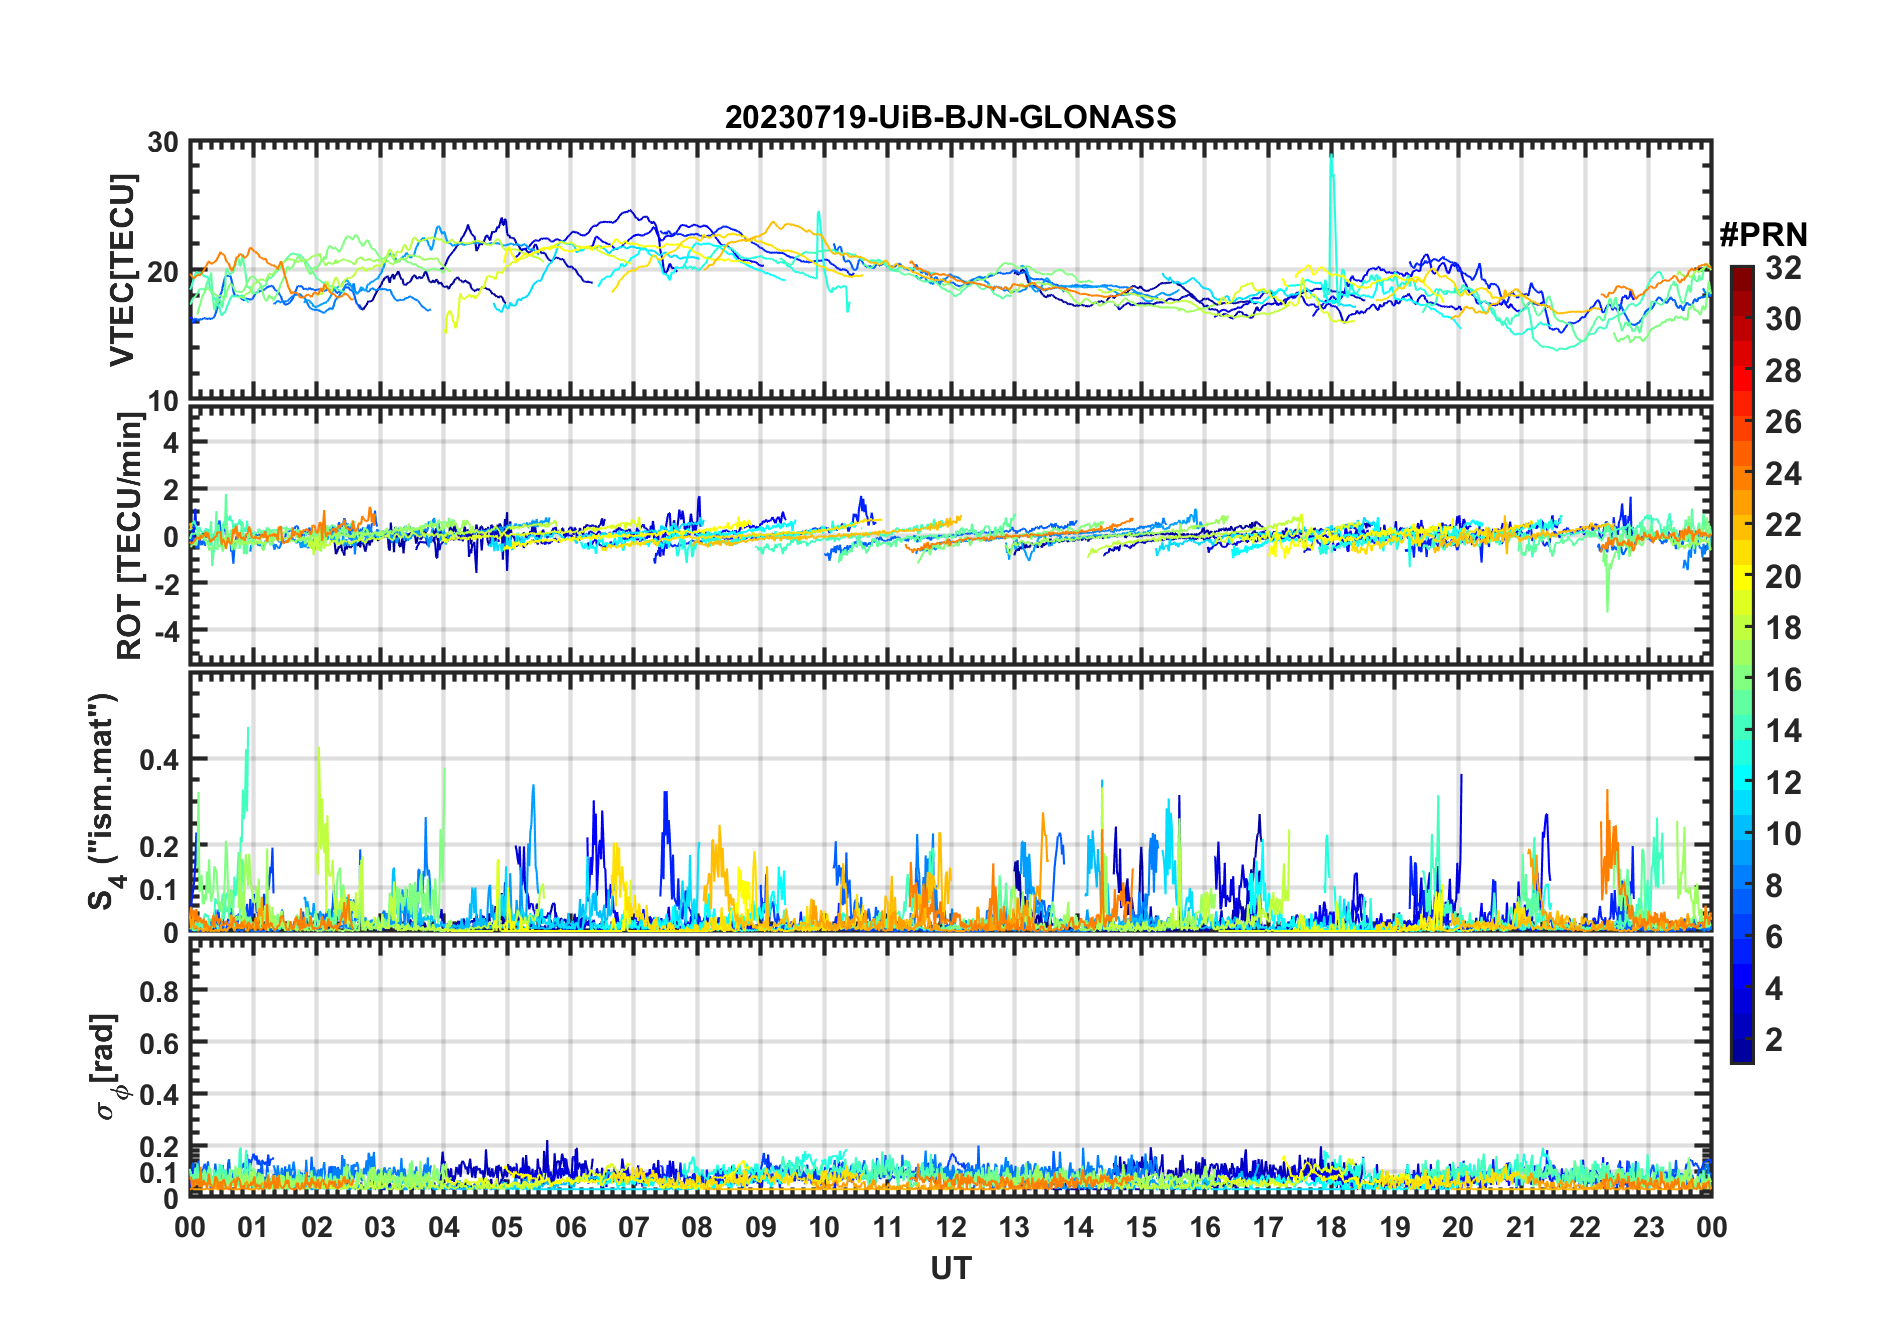This screenshot has width=1902, height=1330.
Task: Select the 0.2 tick on S4 axis
Action: coord(159,846)
